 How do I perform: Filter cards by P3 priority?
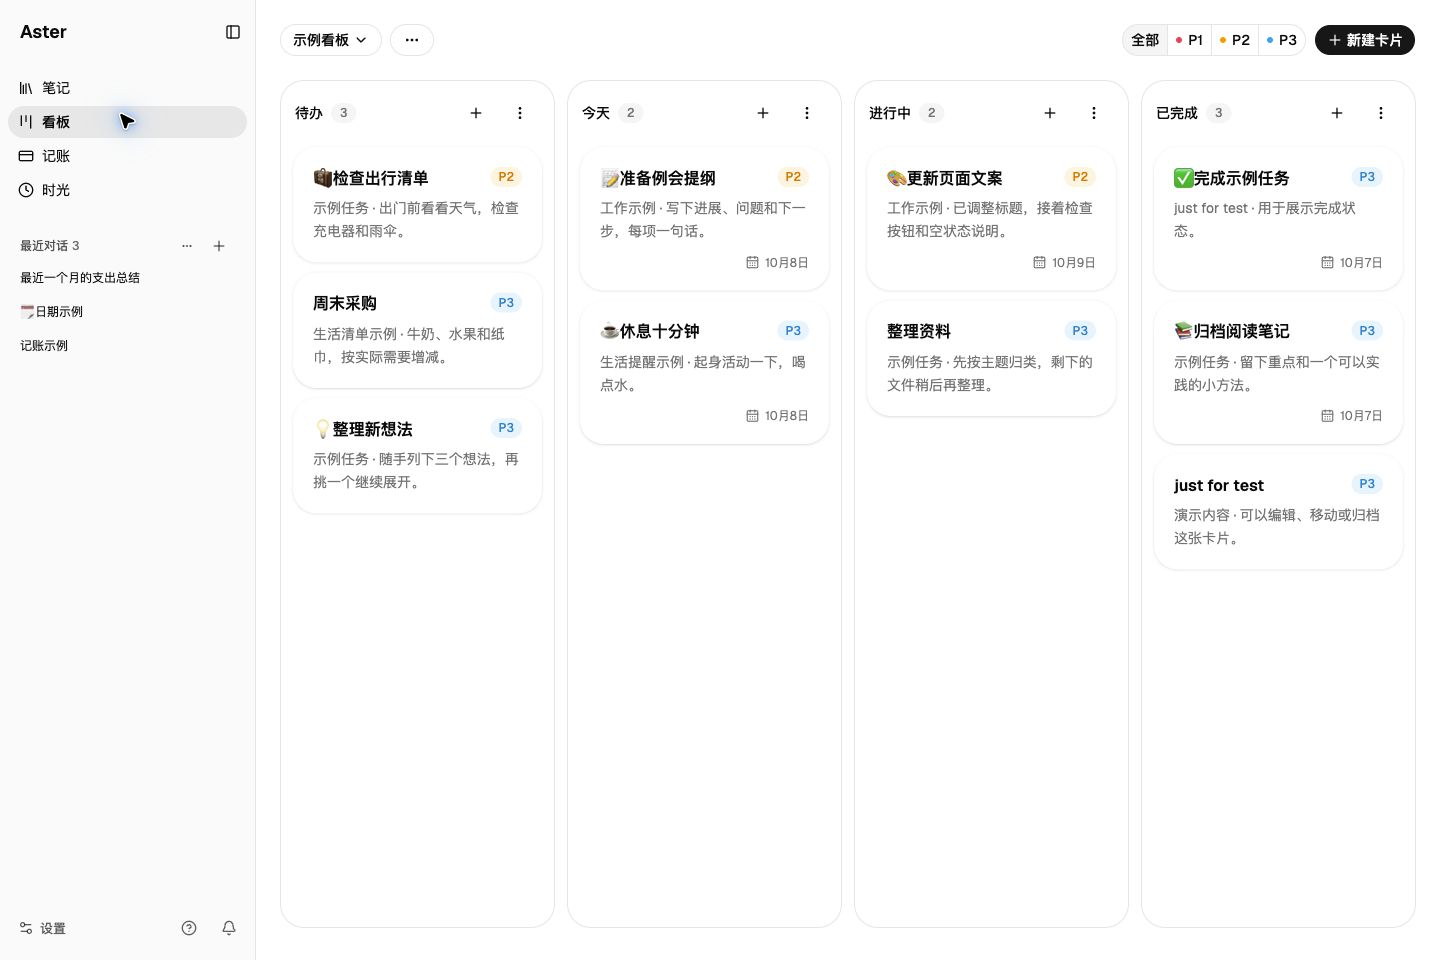tap(1281, 40)
